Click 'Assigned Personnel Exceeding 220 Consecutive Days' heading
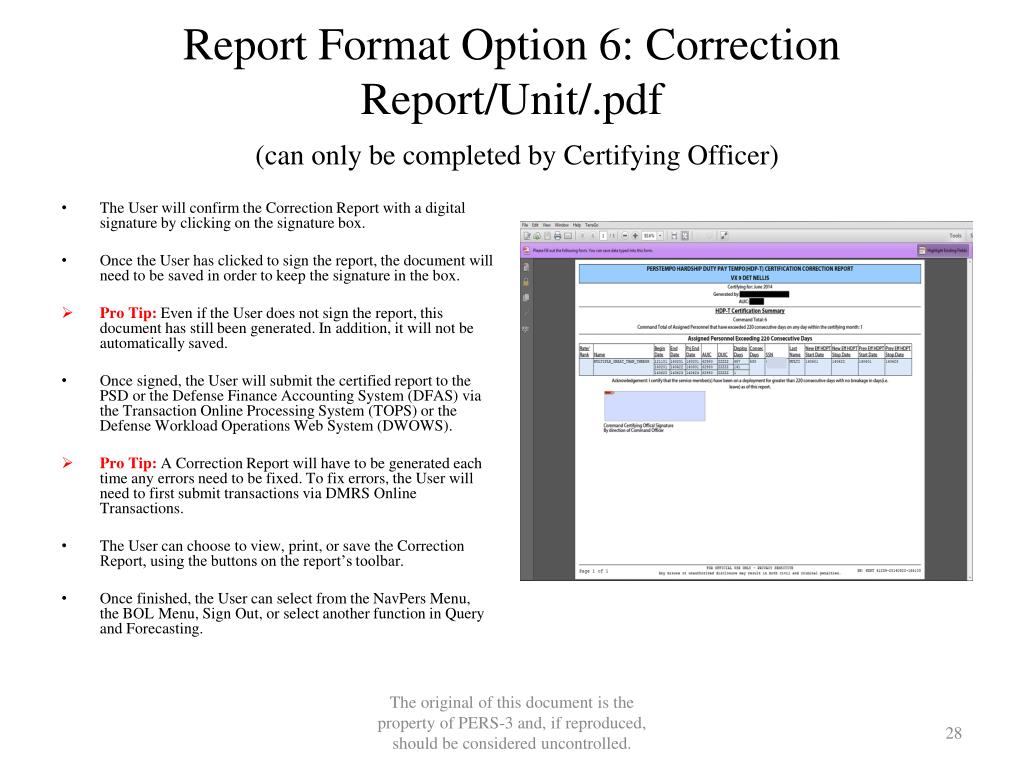 pyautogui.click(x=750, y=339)
